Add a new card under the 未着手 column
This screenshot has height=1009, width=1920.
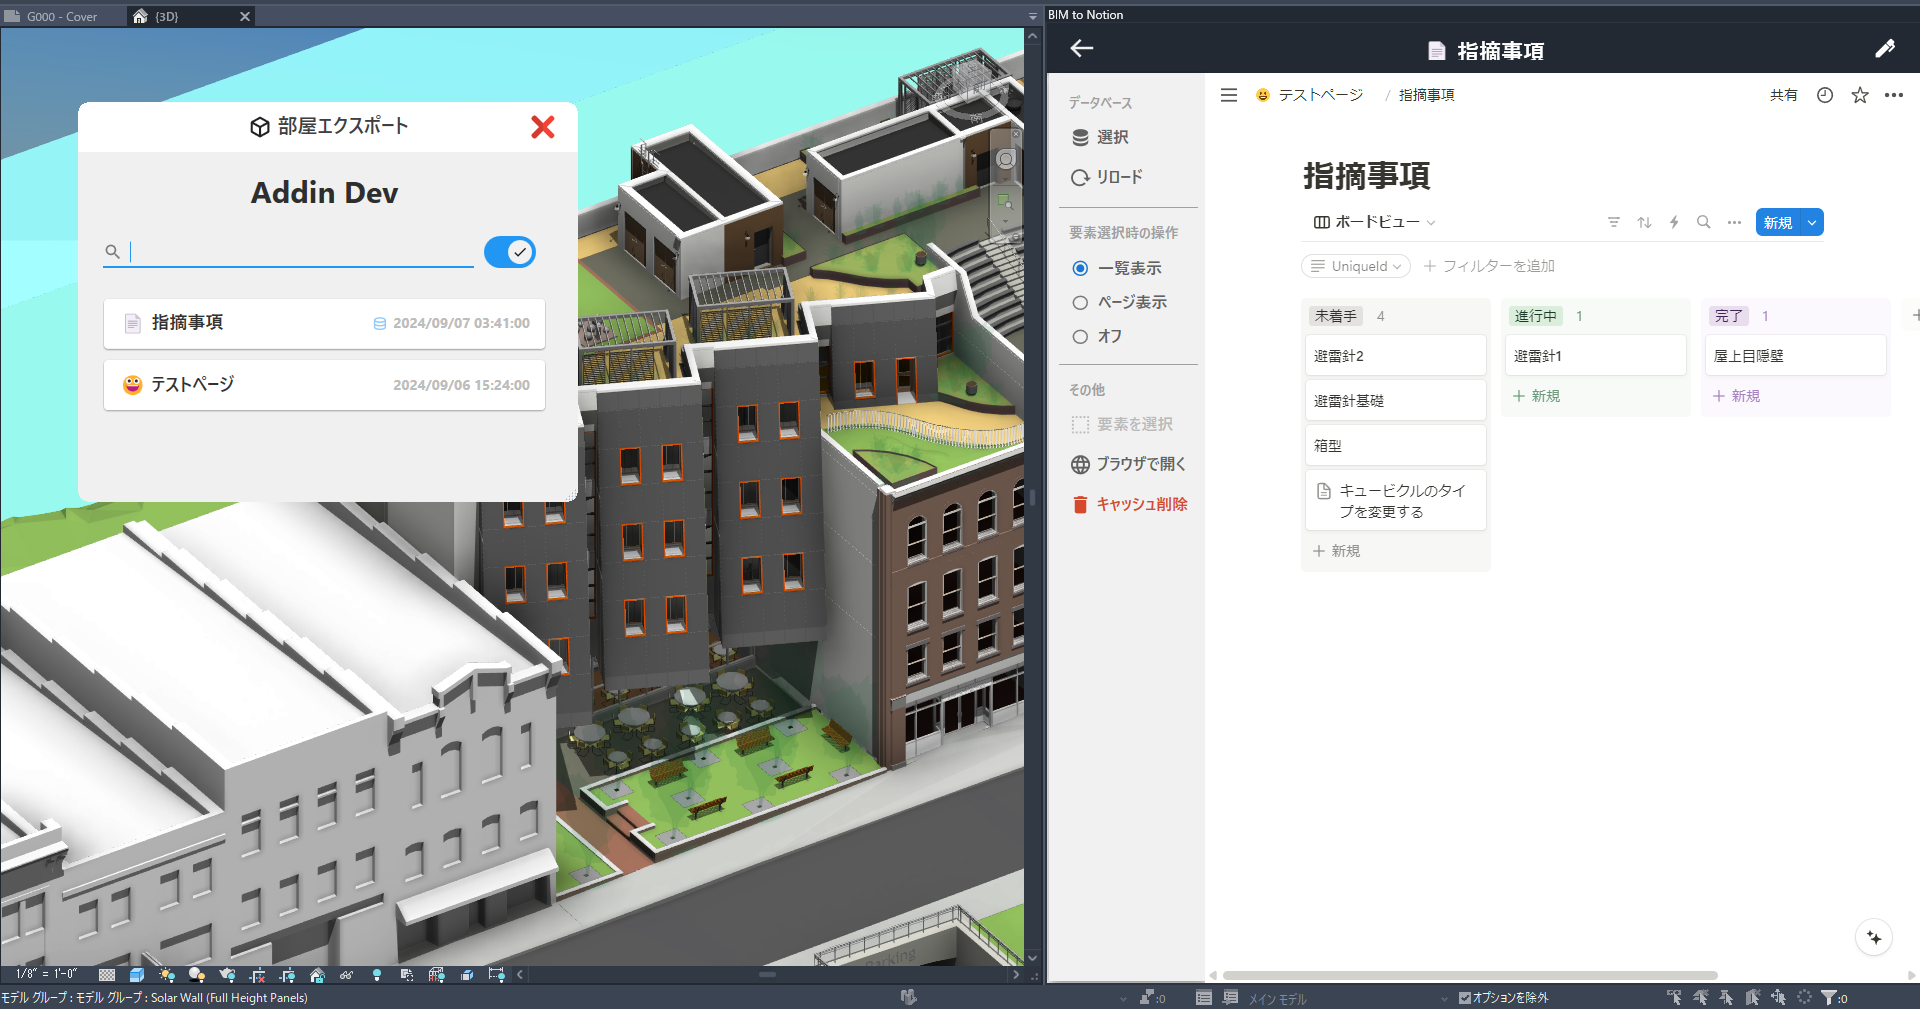[1337, 551]
